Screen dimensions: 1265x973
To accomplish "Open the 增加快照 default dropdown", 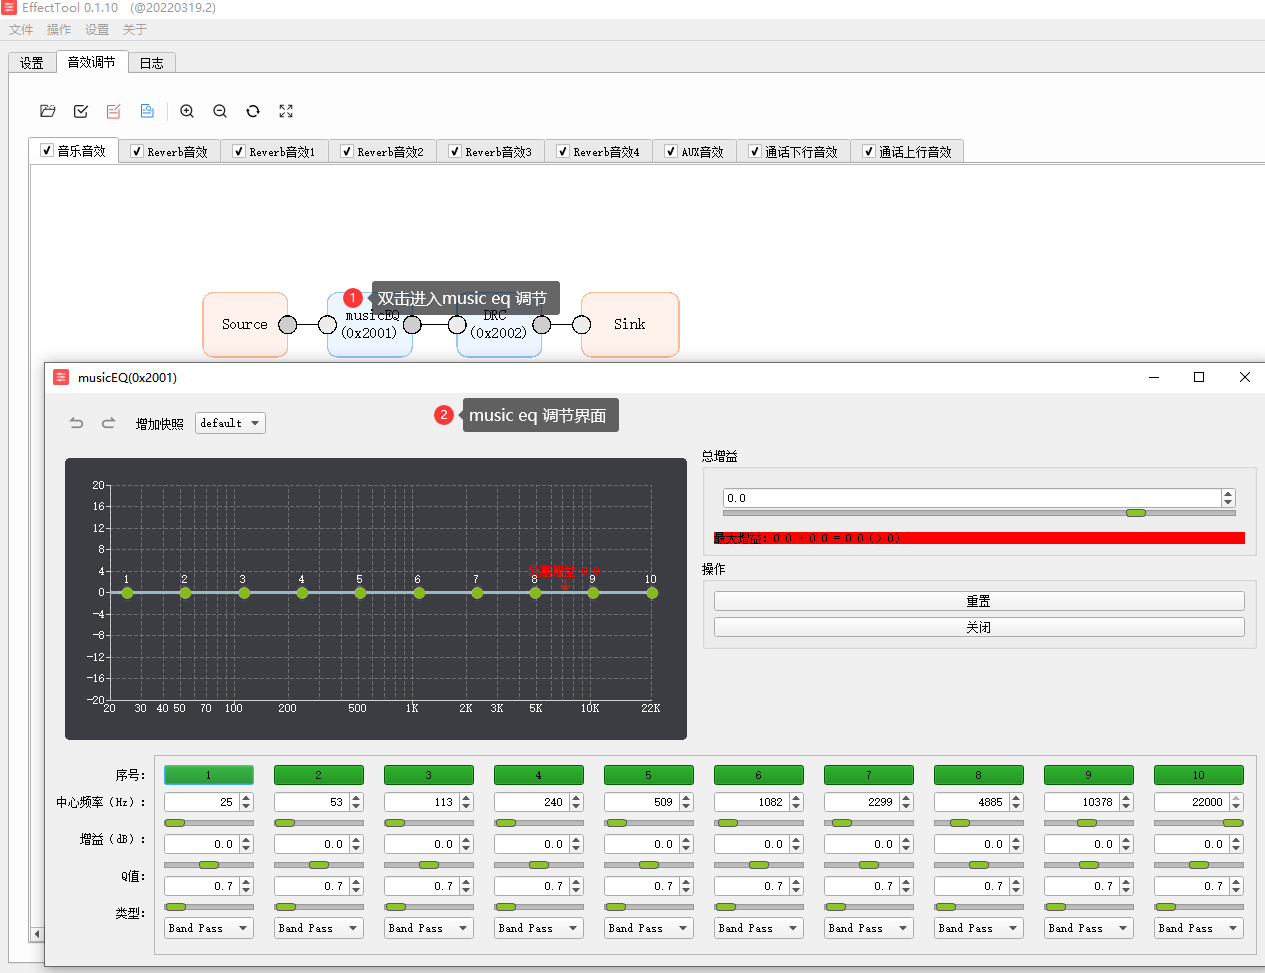I will [x=230, y=423].
